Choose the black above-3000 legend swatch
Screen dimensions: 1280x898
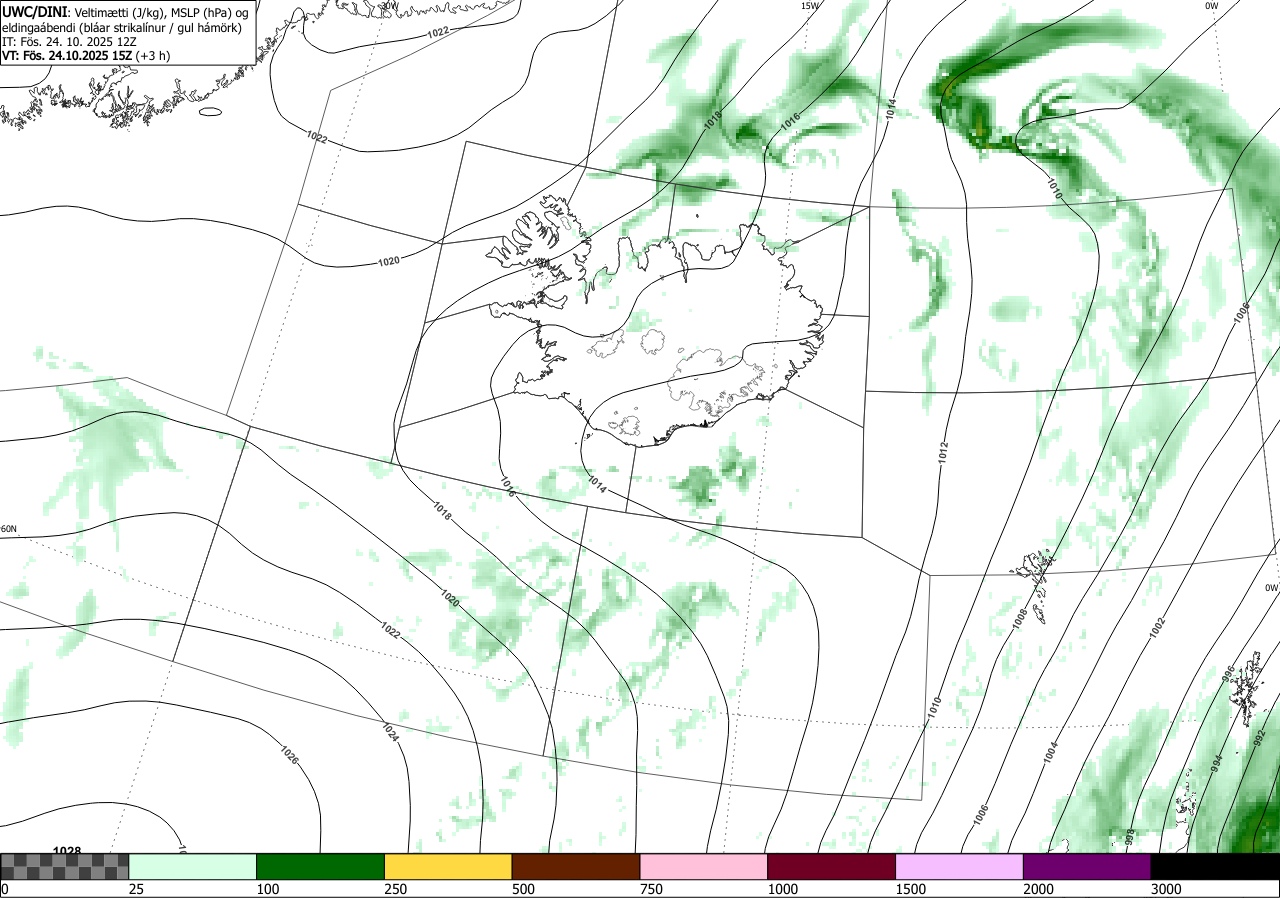pos(1215,867)
